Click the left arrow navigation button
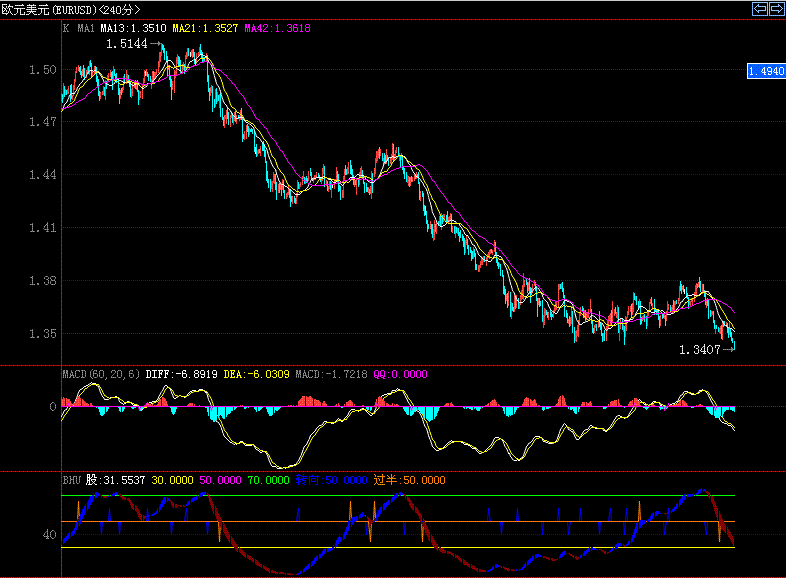The width and height of the screenshot is (786, 578). click(759, 9)
